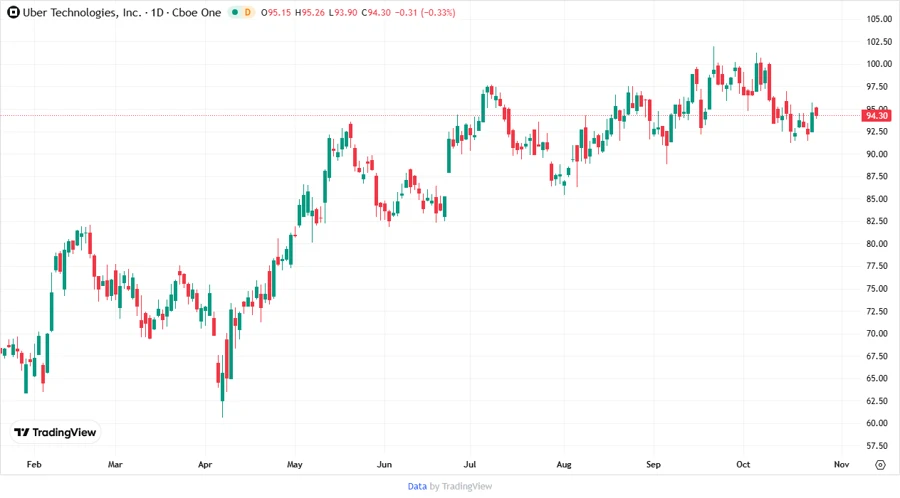This screenshot has height=498, width=900.
Task: Click the 100.00 price axis label
Action: click(x=879, y=64)
